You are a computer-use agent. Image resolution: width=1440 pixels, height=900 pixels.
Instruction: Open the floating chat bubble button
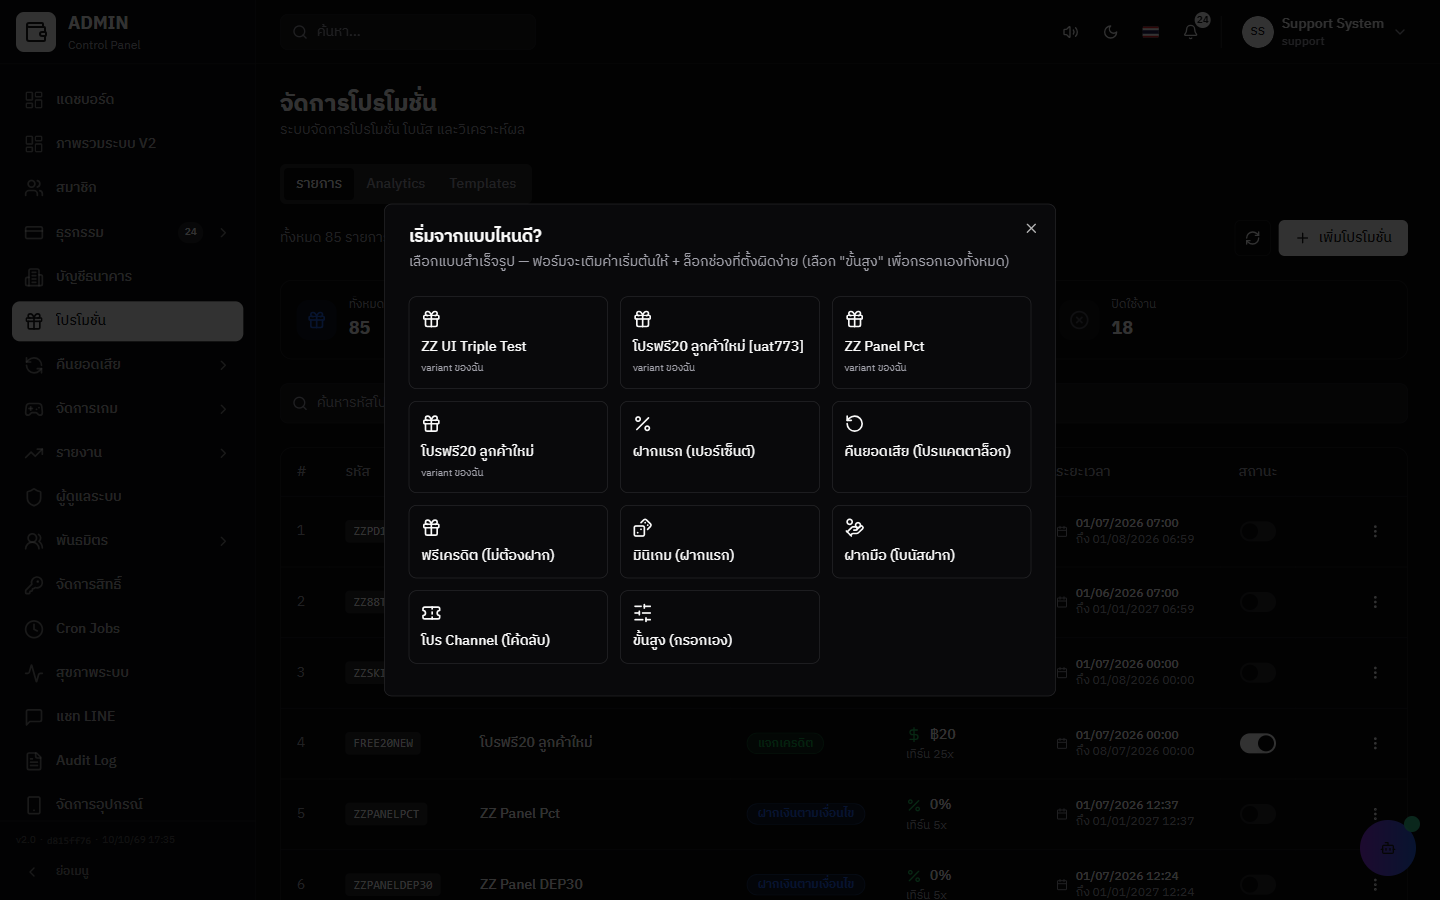(x=1388, y=848)
